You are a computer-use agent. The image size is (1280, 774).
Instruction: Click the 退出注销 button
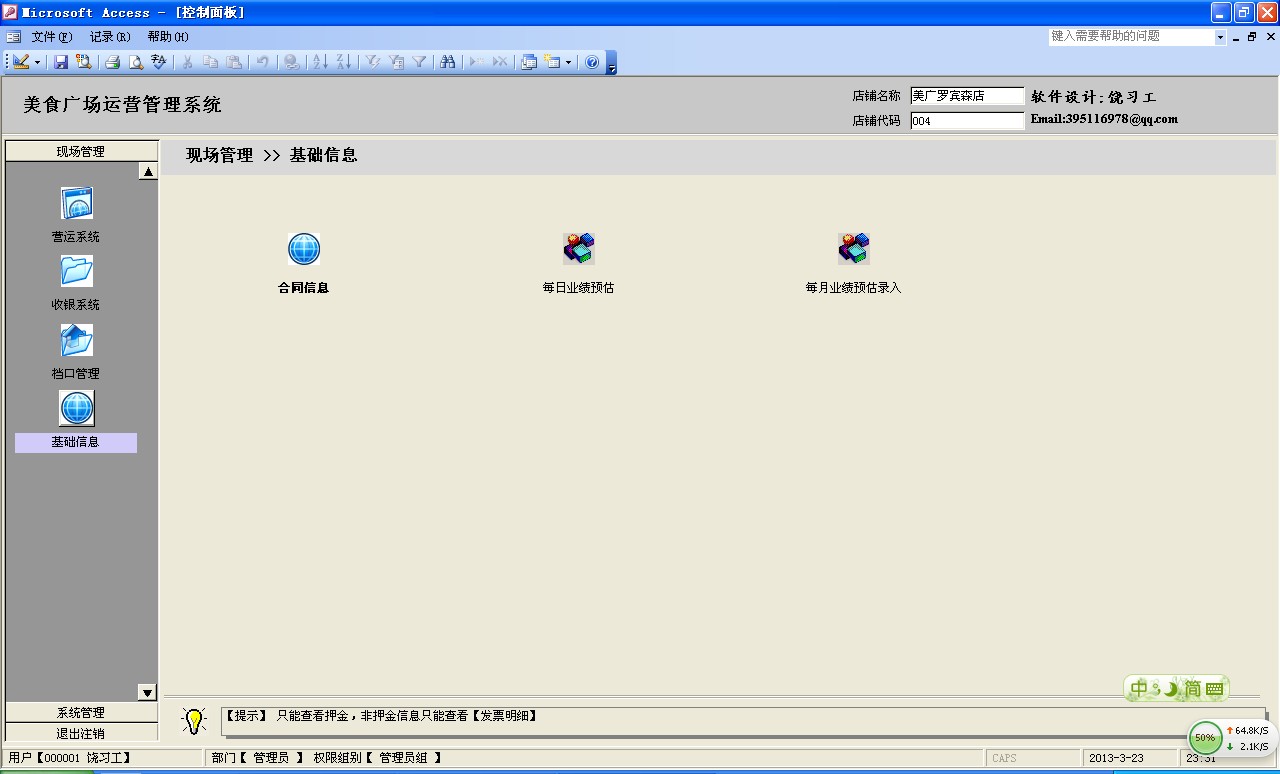tap(81, 733)
